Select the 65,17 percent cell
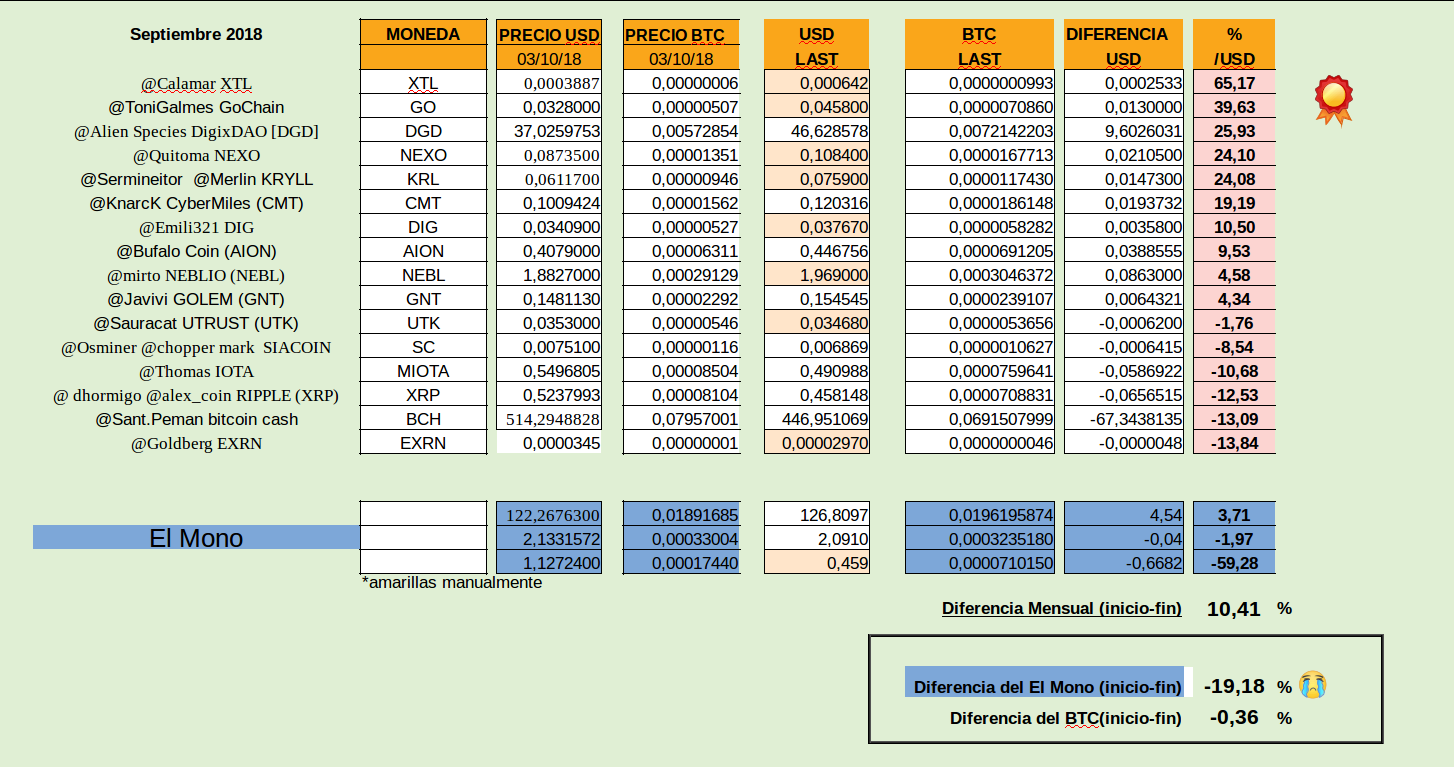 (1235, 83)
